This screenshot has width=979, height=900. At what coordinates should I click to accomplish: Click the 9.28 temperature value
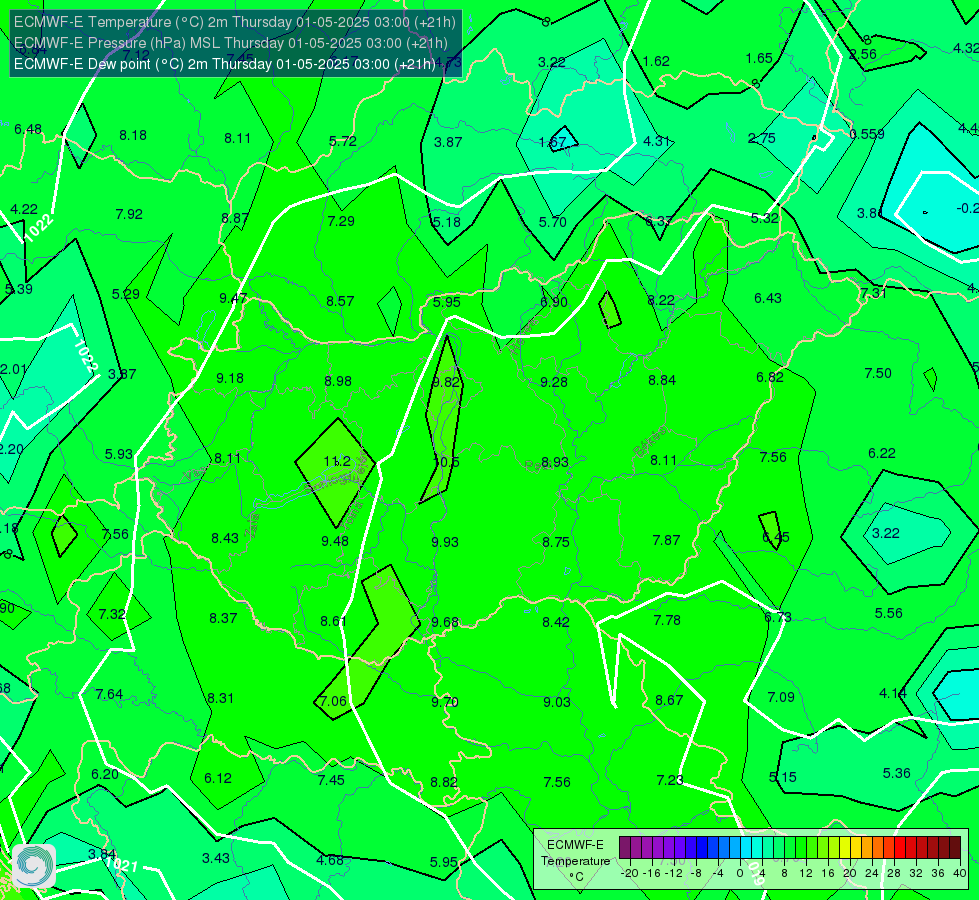pos(554,382)
